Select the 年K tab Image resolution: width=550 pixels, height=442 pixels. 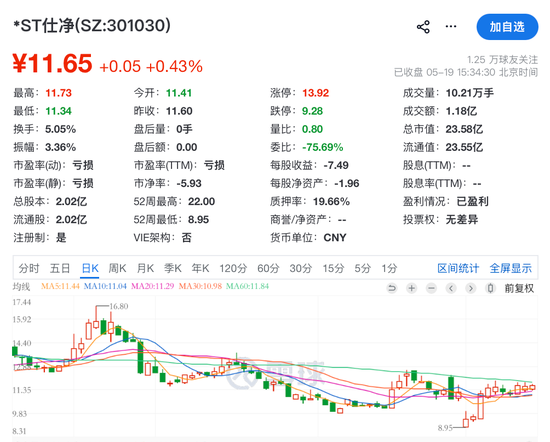click(201, 268)
